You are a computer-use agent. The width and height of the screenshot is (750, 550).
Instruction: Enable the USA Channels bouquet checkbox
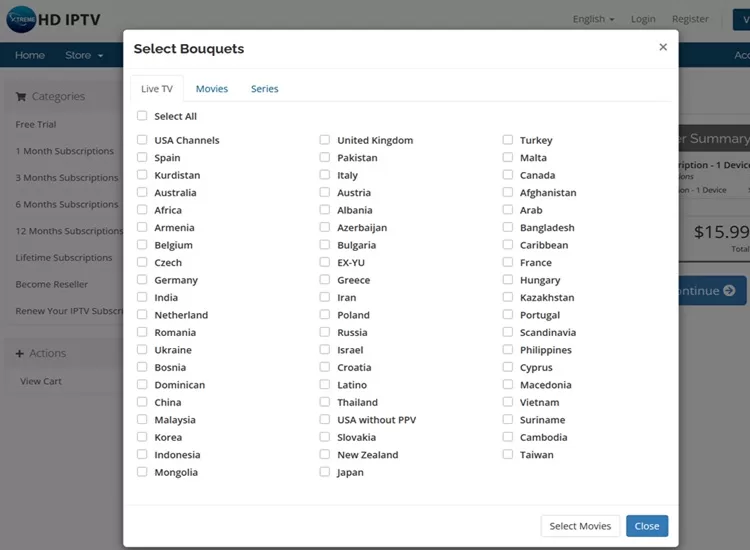[142, 140]
